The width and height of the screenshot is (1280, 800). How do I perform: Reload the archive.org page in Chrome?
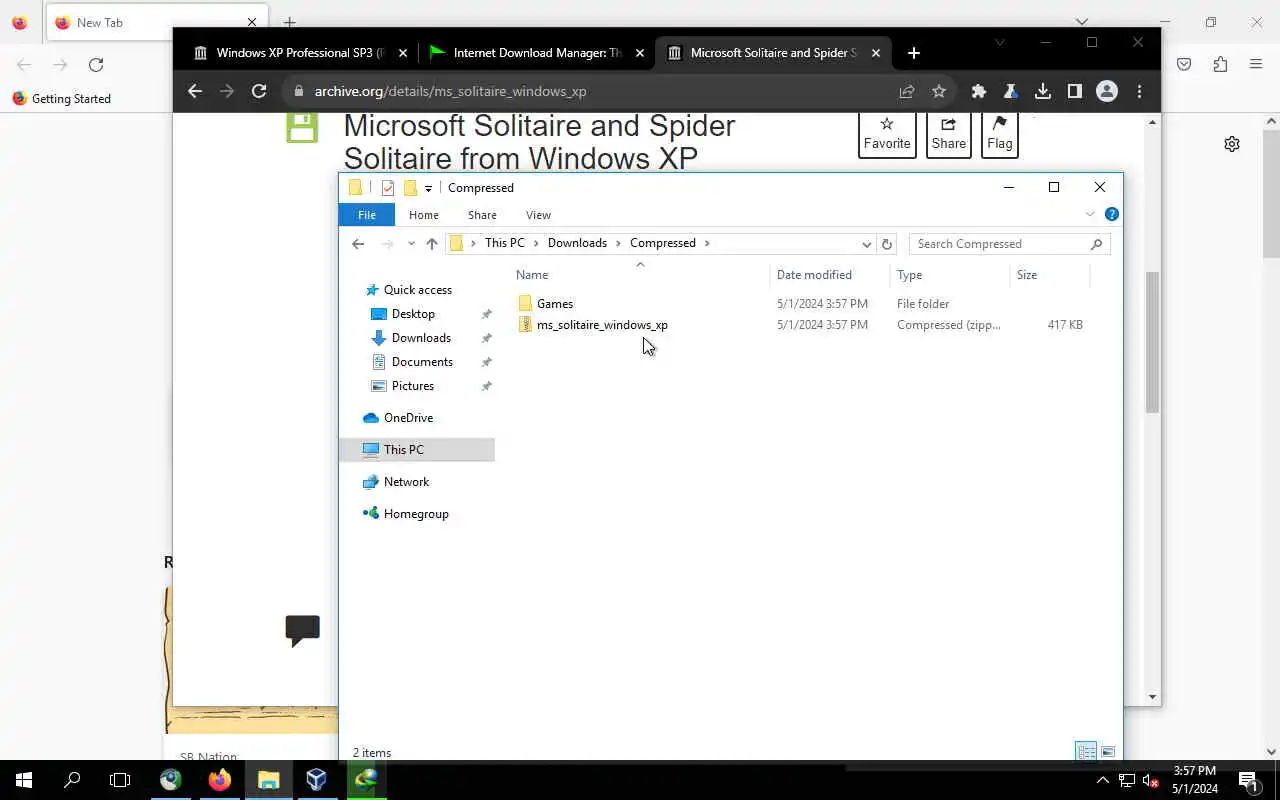[x=259, y=91]
